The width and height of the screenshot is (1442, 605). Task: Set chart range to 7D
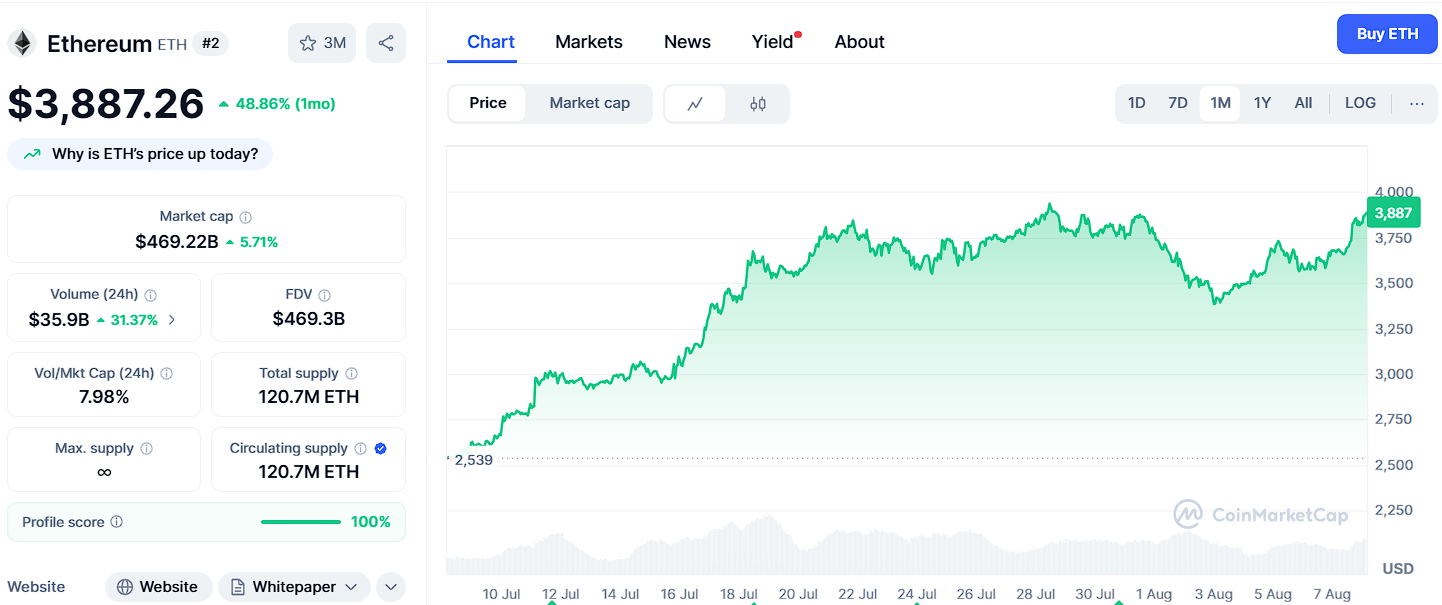1178,103
